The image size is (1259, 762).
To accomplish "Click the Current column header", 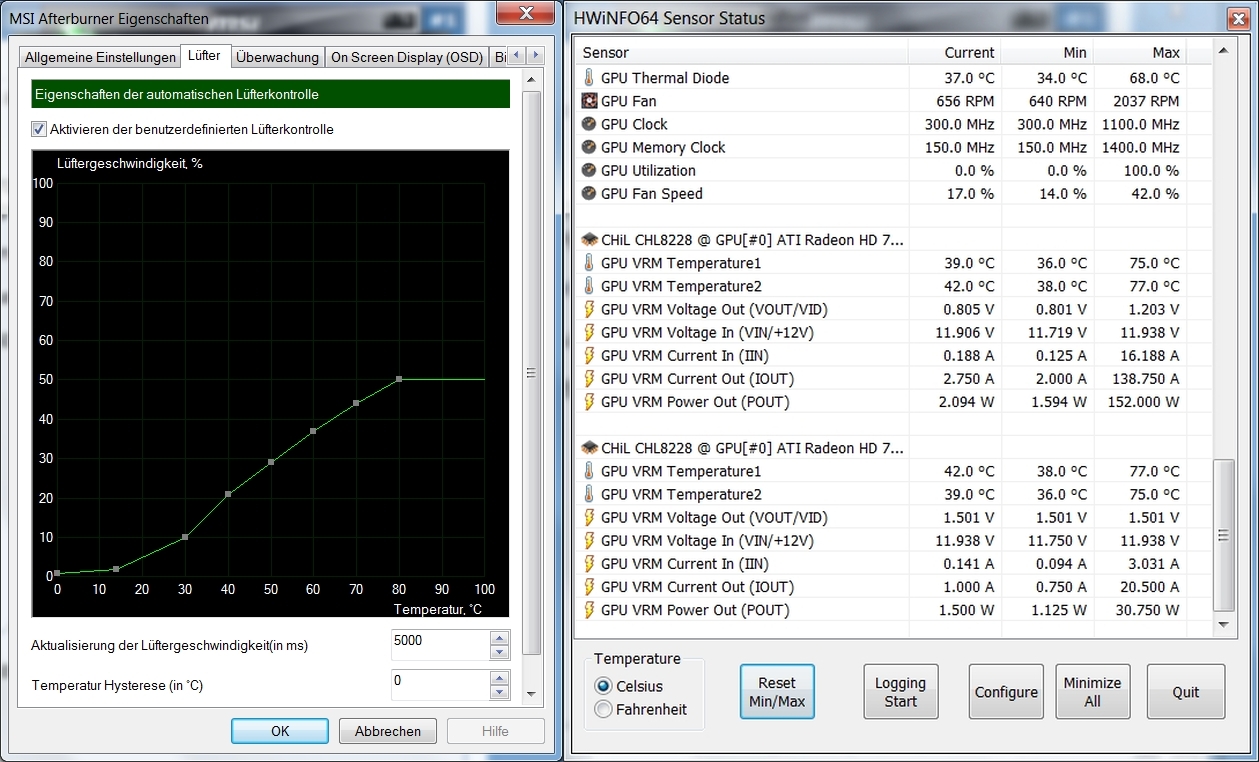I will click(x=955, y=52).
